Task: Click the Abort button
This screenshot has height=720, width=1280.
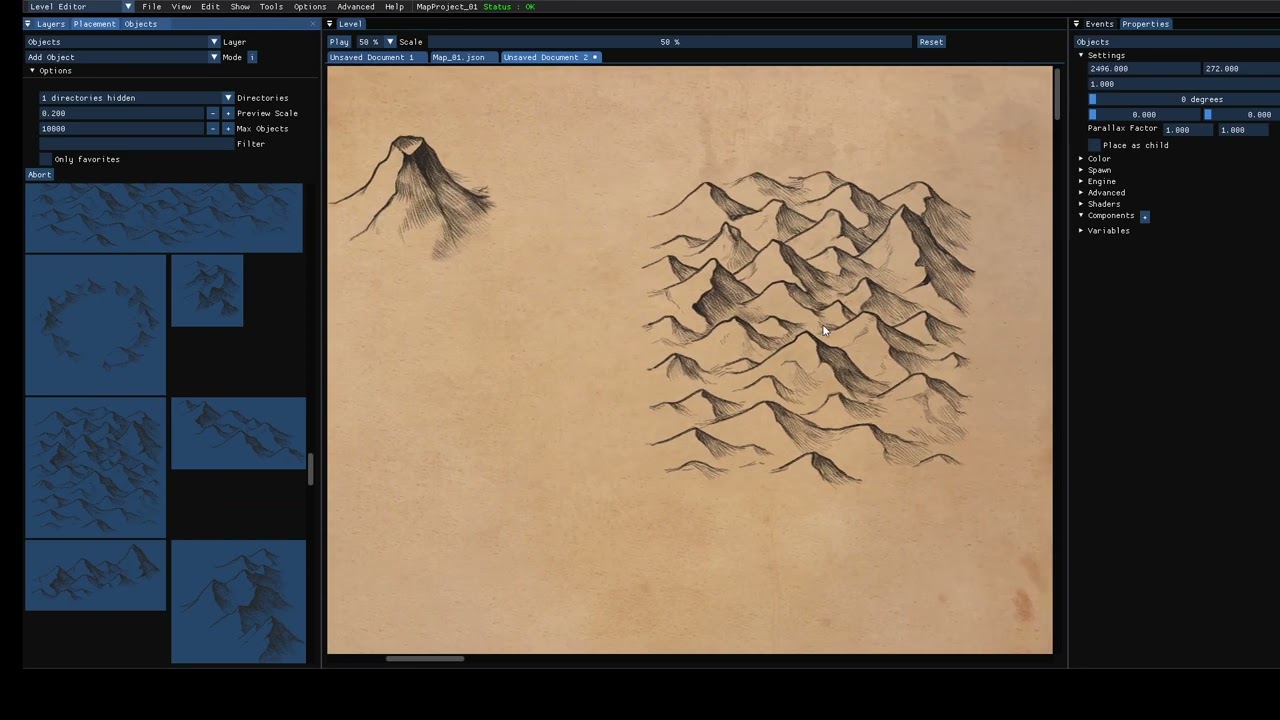Action: 39,175
